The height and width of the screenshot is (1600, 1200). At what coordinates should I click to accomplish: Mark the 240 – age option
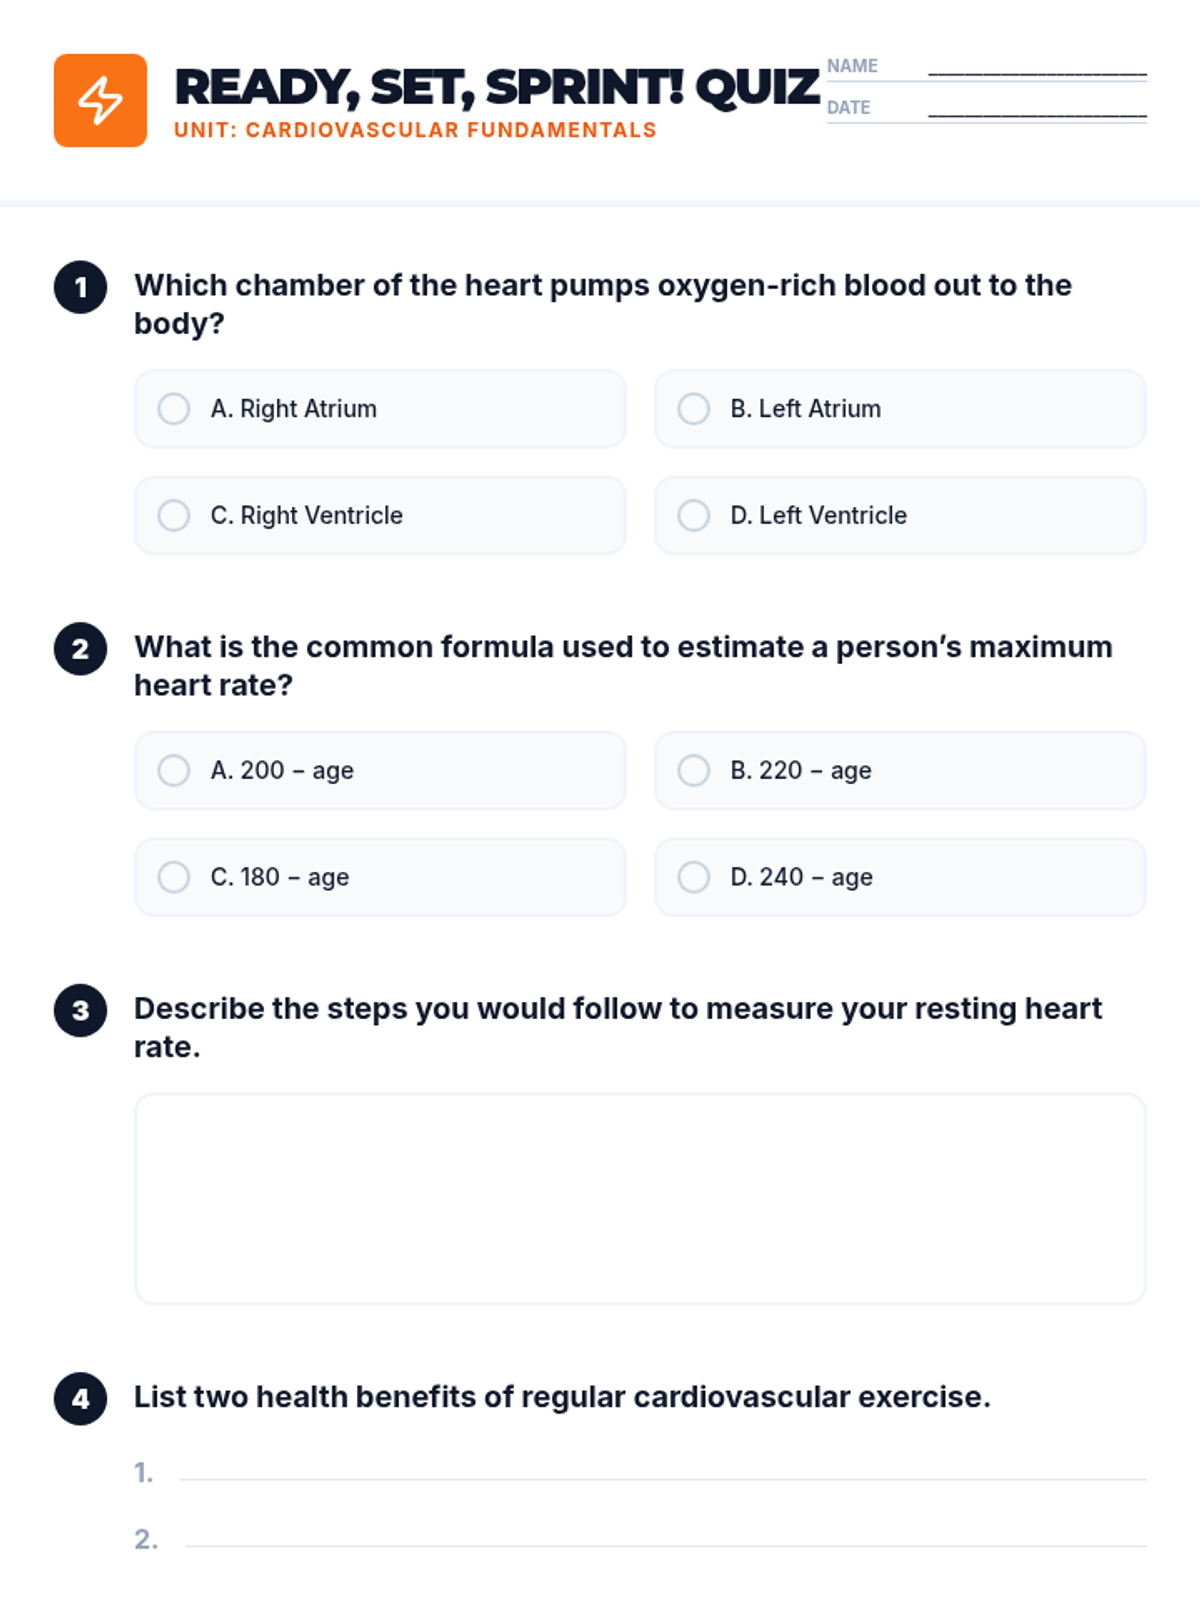(694, 877)
